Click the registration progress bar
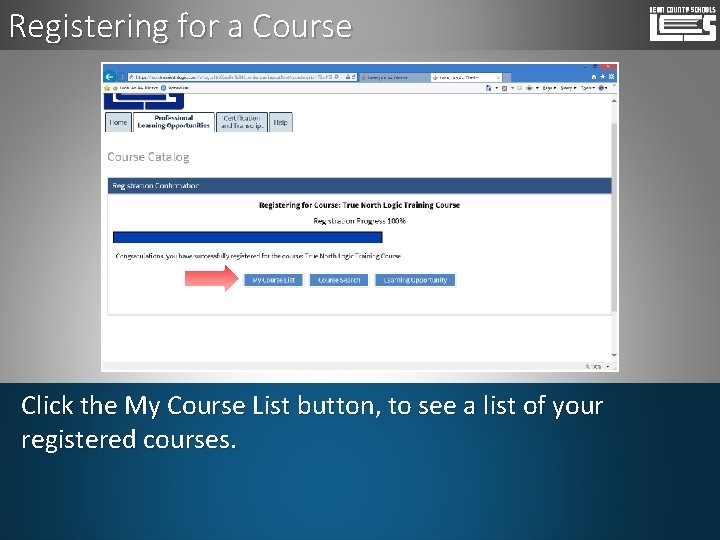The image size is (720, 540). (248, 237)
